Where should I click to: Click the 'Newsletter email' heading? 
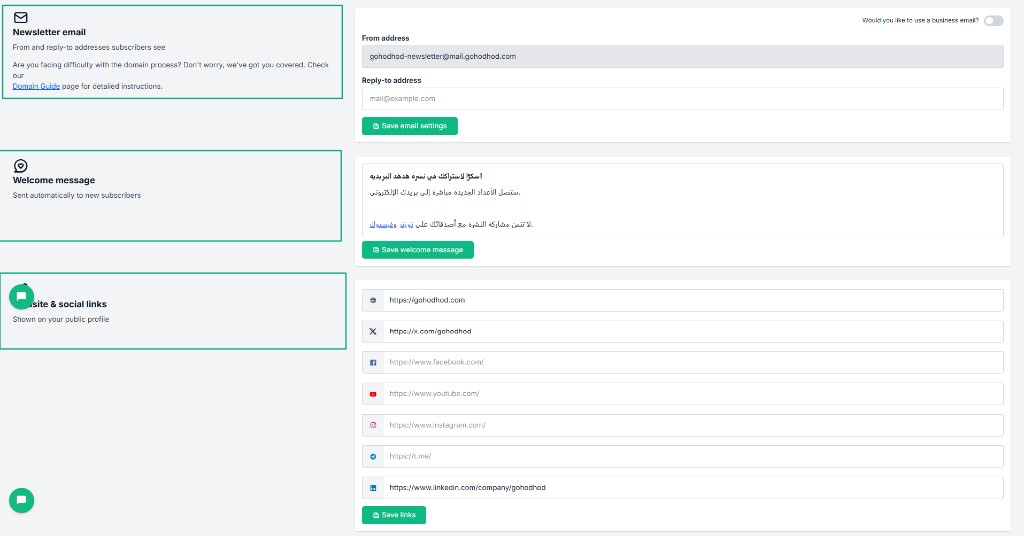[49, 32]
